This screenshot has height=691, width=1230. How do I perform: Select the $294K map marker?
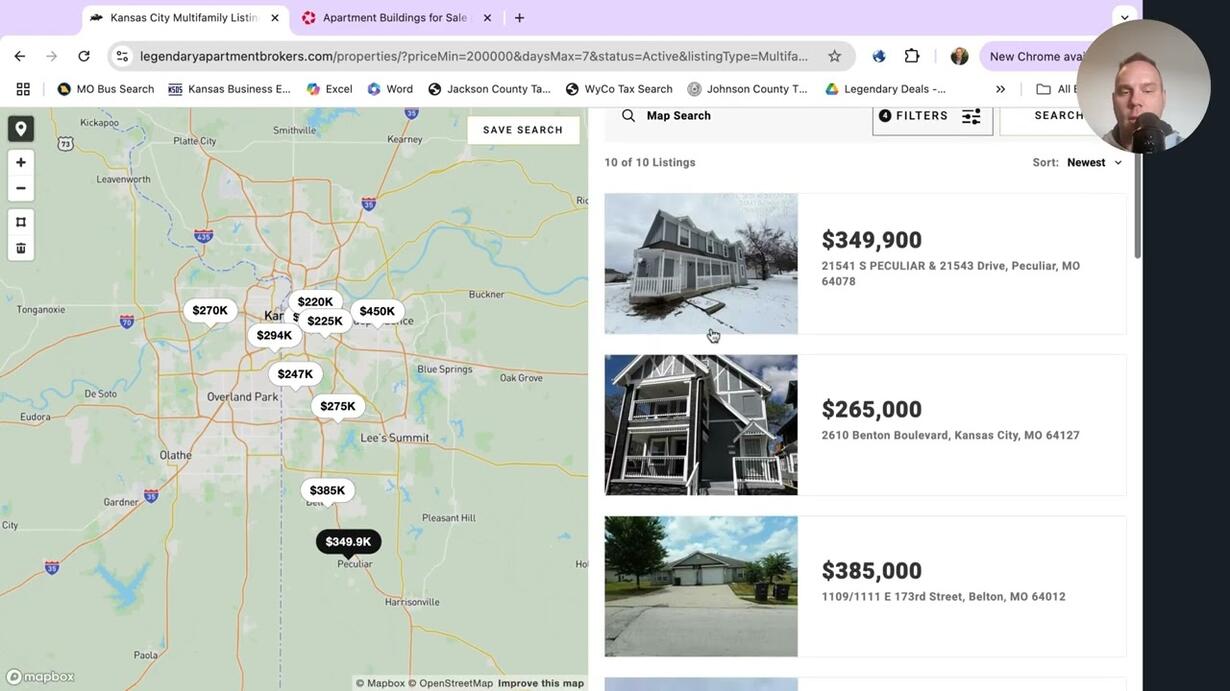[274, 336]
